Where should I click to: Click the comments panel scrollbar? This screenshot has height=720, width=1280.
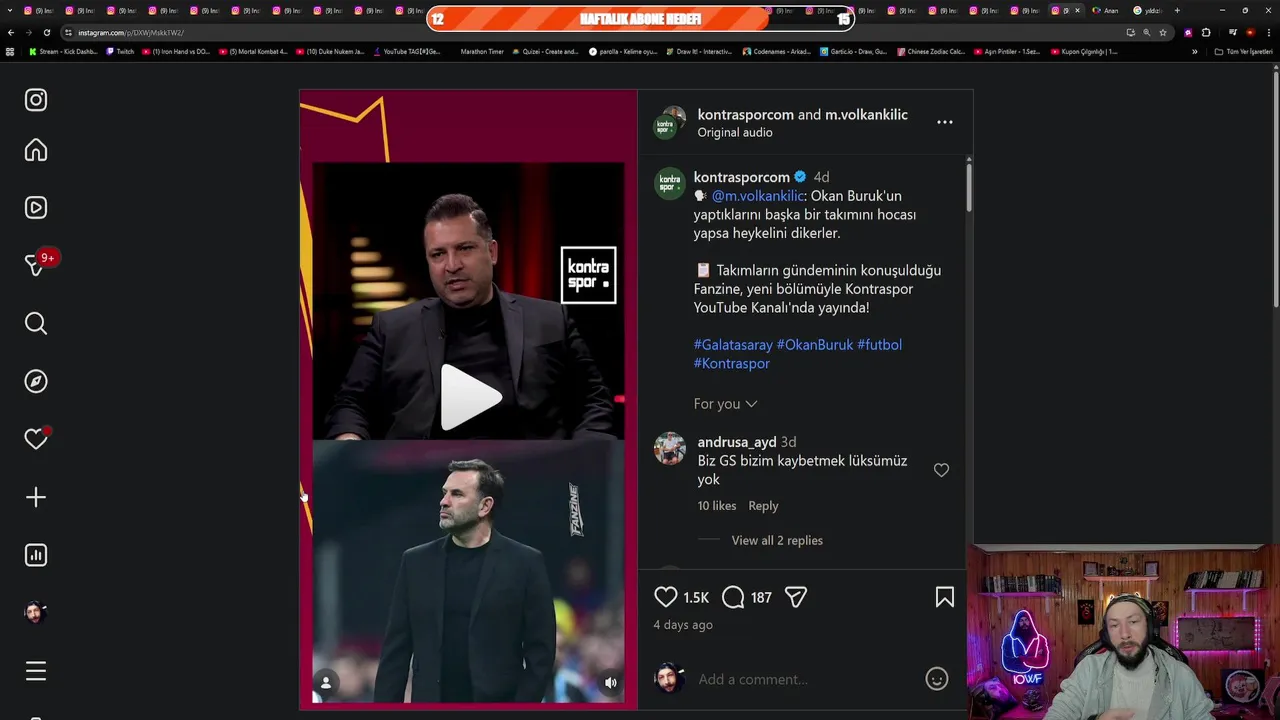[x=969, y=186]
